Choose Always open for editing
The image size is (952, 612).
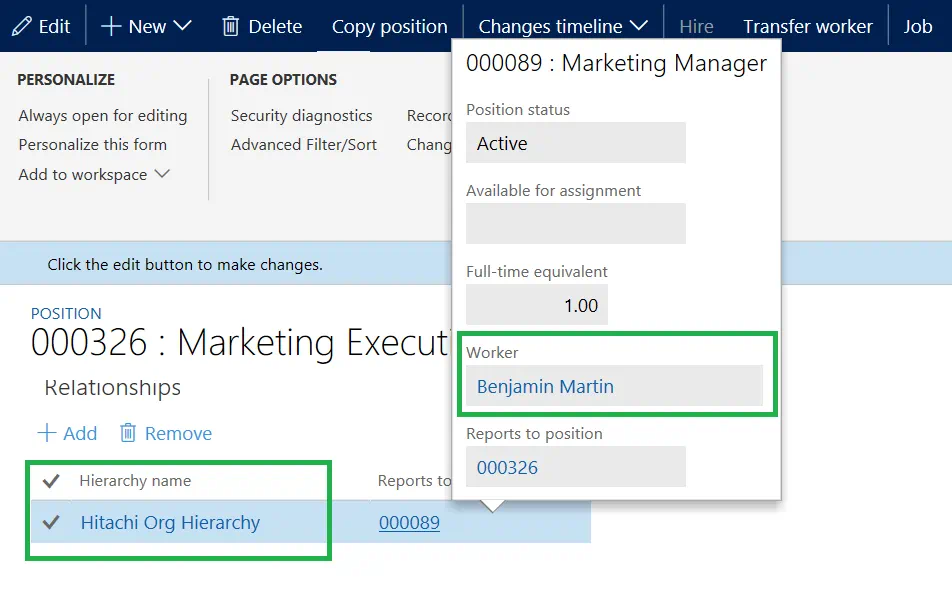coord(103,115)
